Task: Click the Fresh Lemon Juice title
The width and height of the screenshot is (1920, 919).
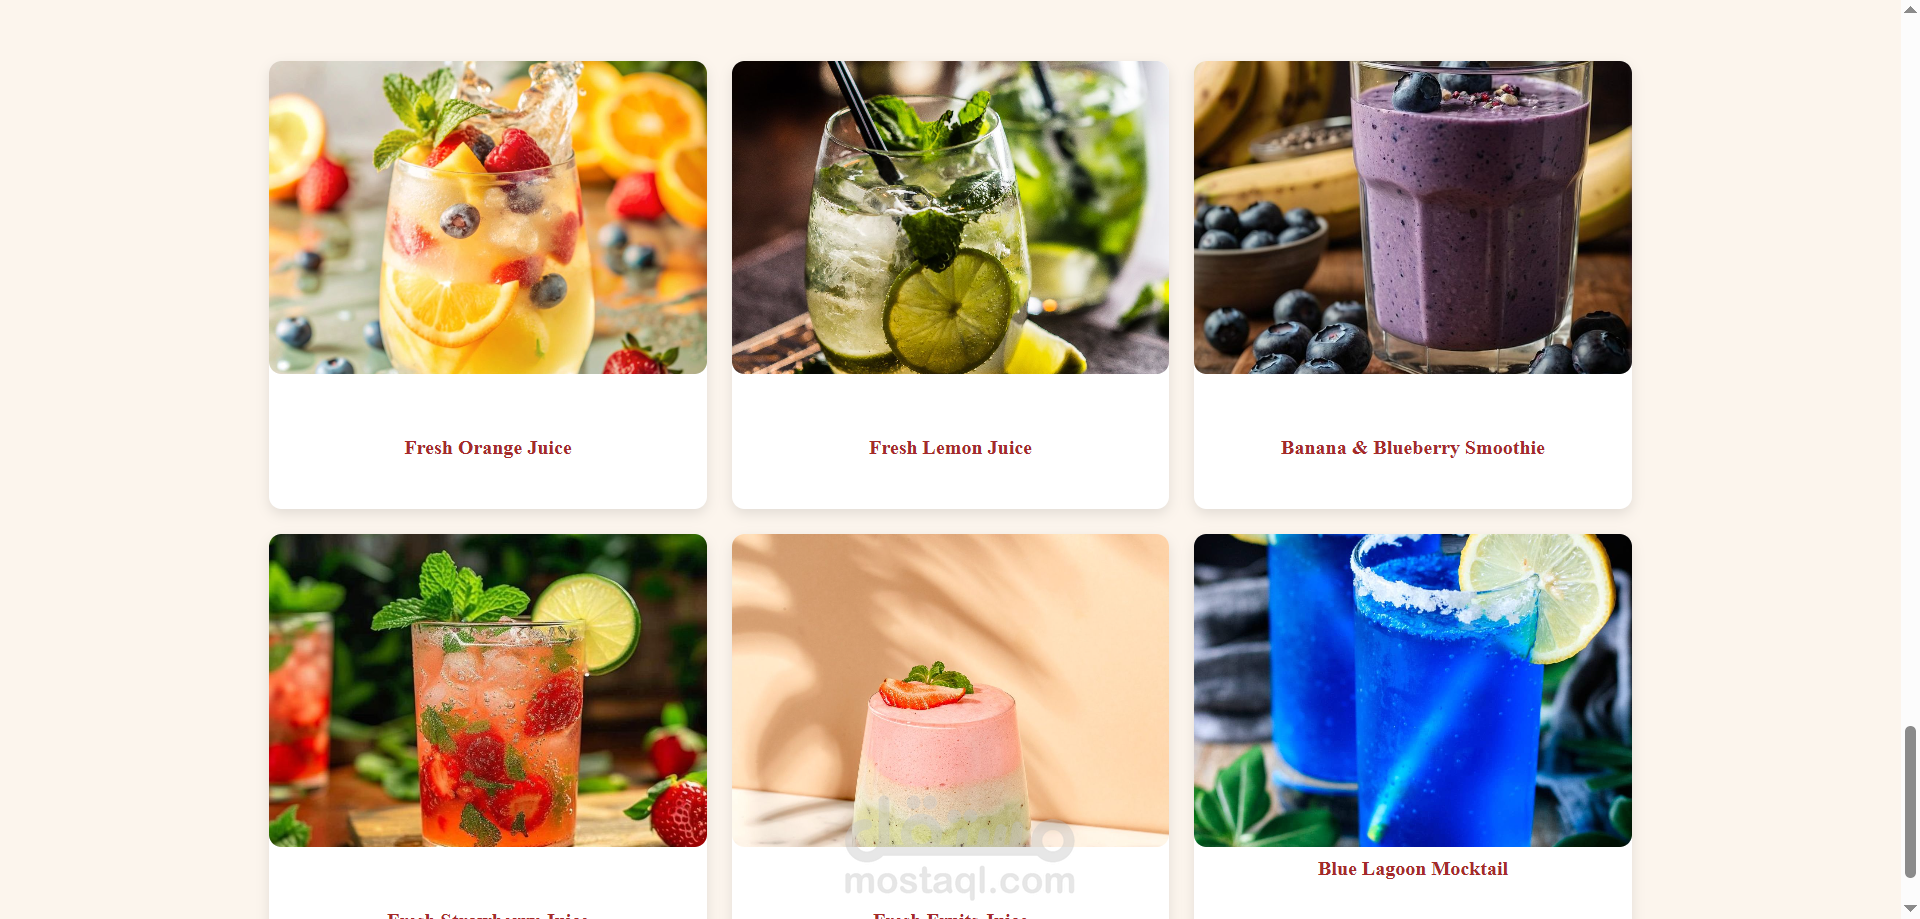Action: (x=950, y=448)
